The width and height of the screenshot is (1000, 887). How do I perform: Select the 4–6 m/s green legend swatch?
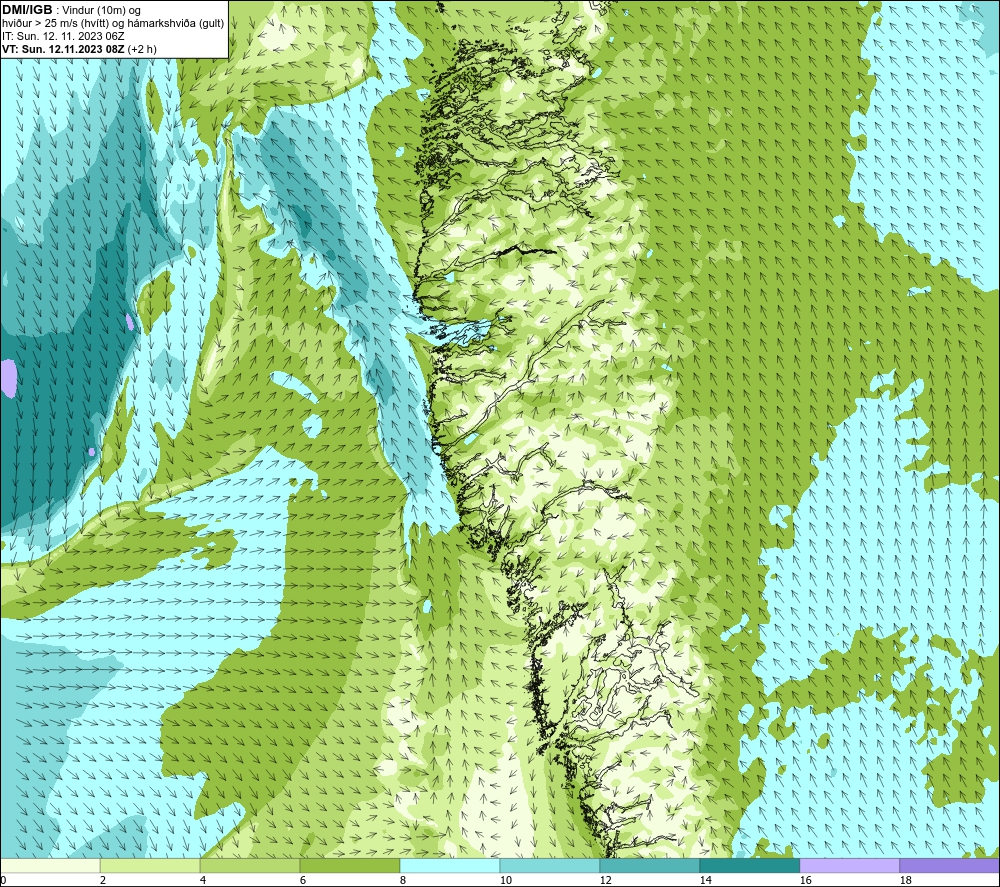click(250, 865)
